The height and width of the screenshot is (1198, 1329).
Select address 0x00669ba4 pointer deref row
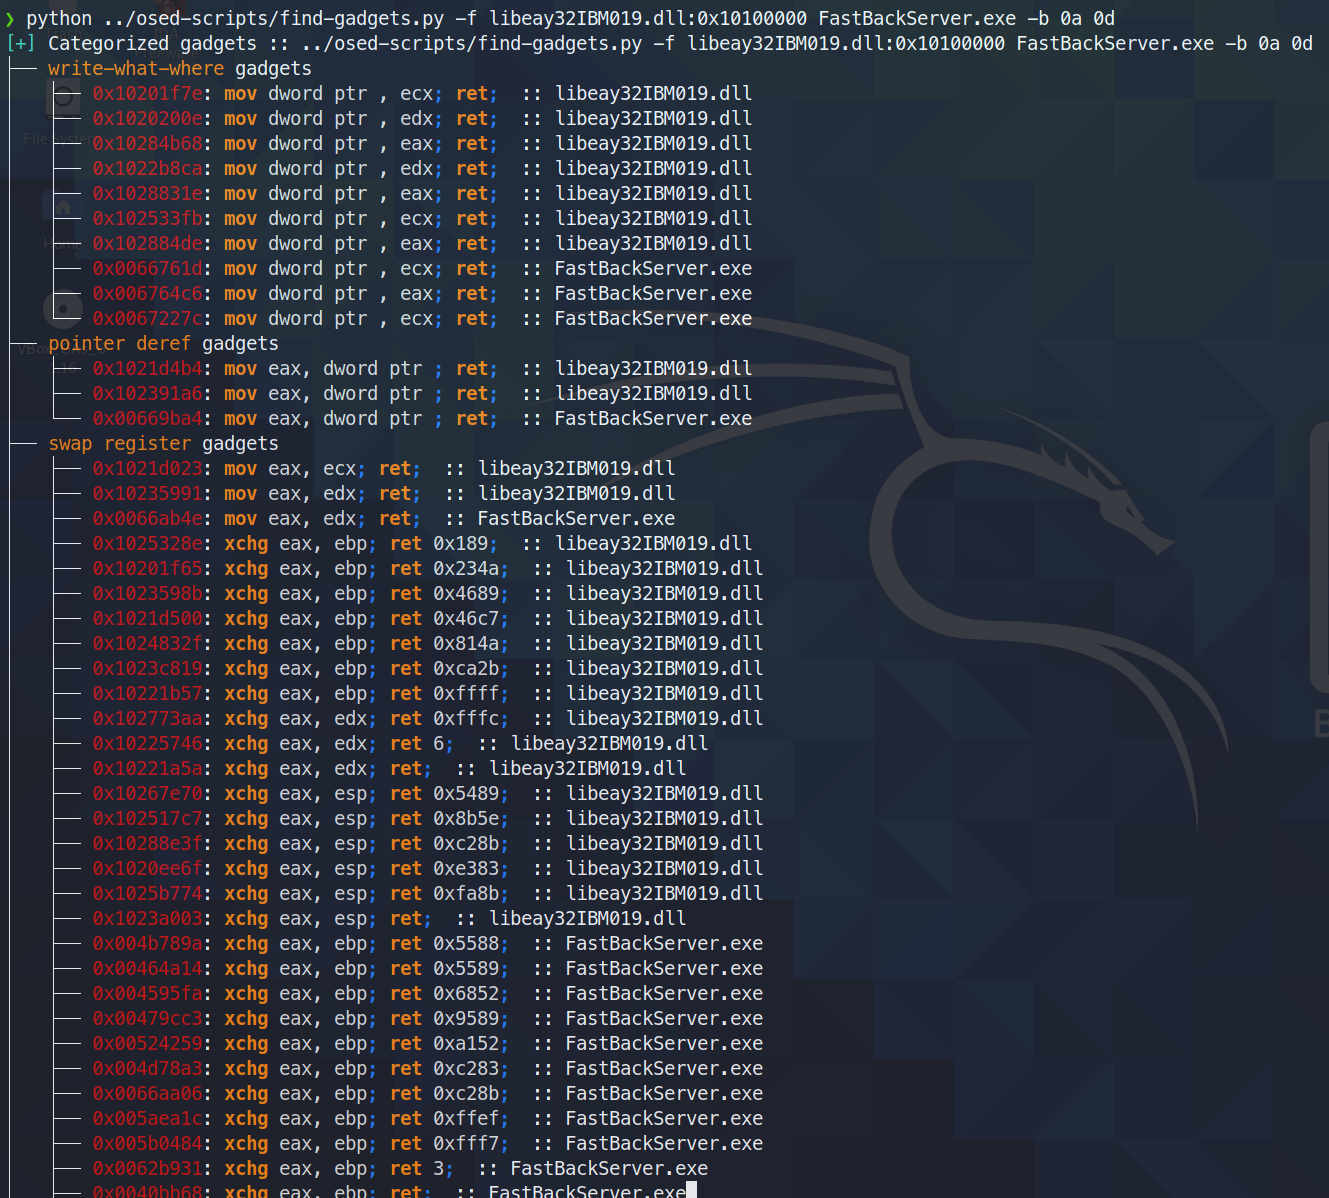(x=422, y=419)
